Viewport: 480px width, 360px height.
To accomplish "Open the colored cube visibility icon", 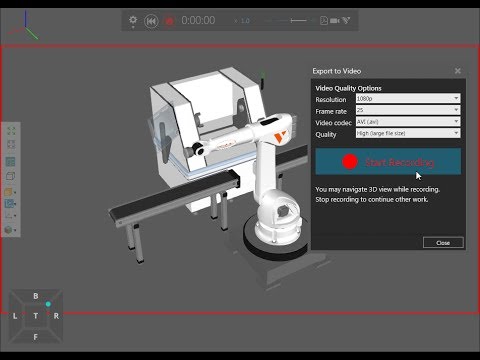I will pyautogui.click(x=8, y=230).
